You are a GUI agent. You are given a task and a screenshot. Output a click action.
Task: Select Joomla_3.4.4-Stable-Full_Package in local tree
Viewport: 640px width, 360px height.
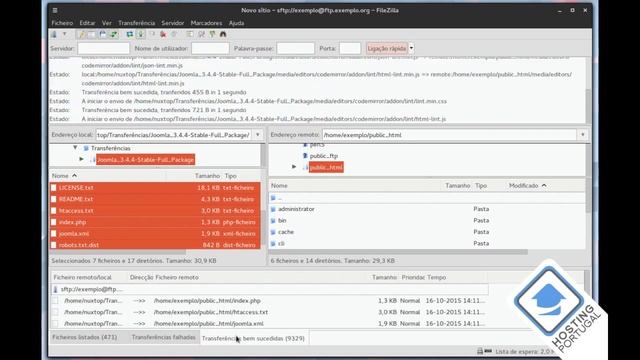(146, 160)
